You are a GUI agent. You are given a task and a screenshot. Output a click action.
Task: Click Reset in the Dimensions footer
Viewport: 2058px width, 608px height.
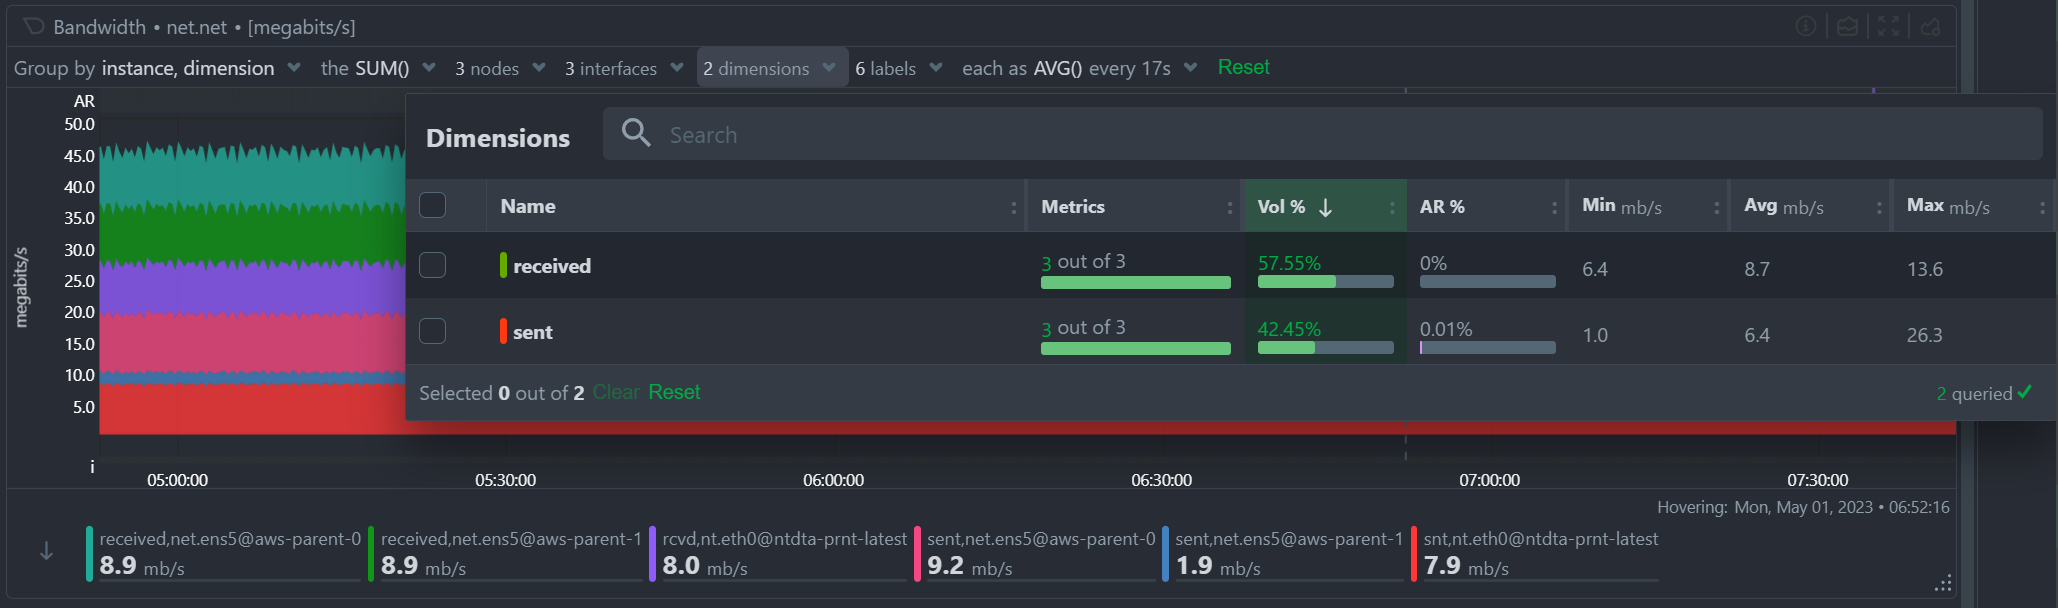674,392
